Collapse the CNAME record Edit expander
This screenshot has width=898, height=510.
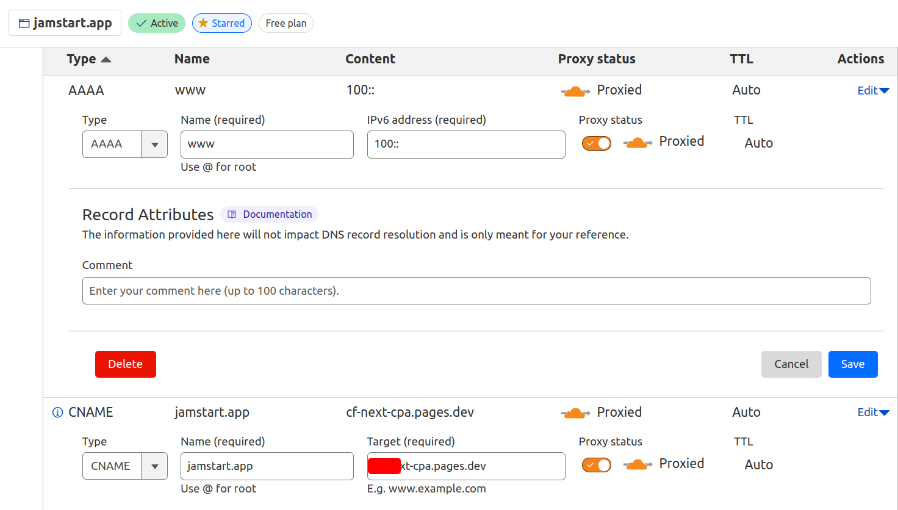pyautogui.click(x=873, y=412)
